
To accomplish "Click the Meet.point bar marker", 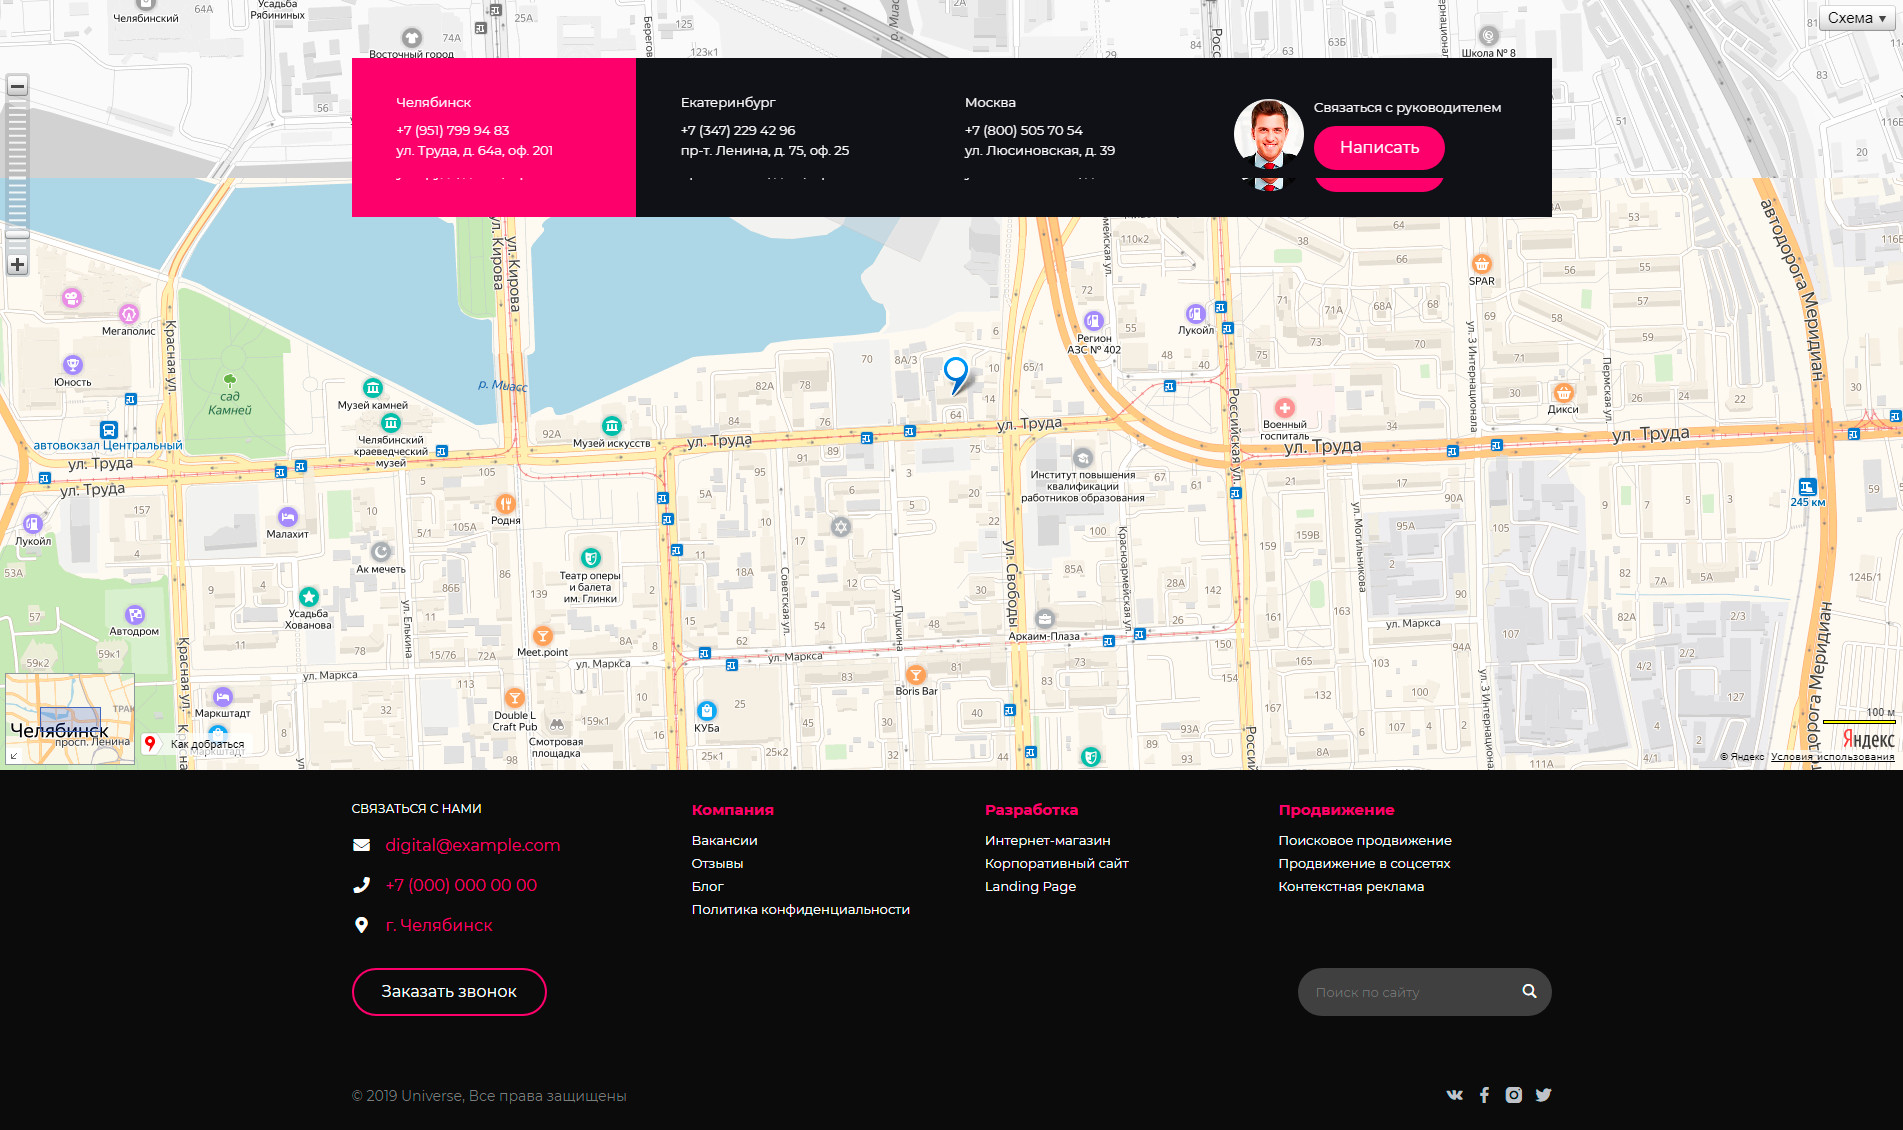I will (x=543, y=636).
